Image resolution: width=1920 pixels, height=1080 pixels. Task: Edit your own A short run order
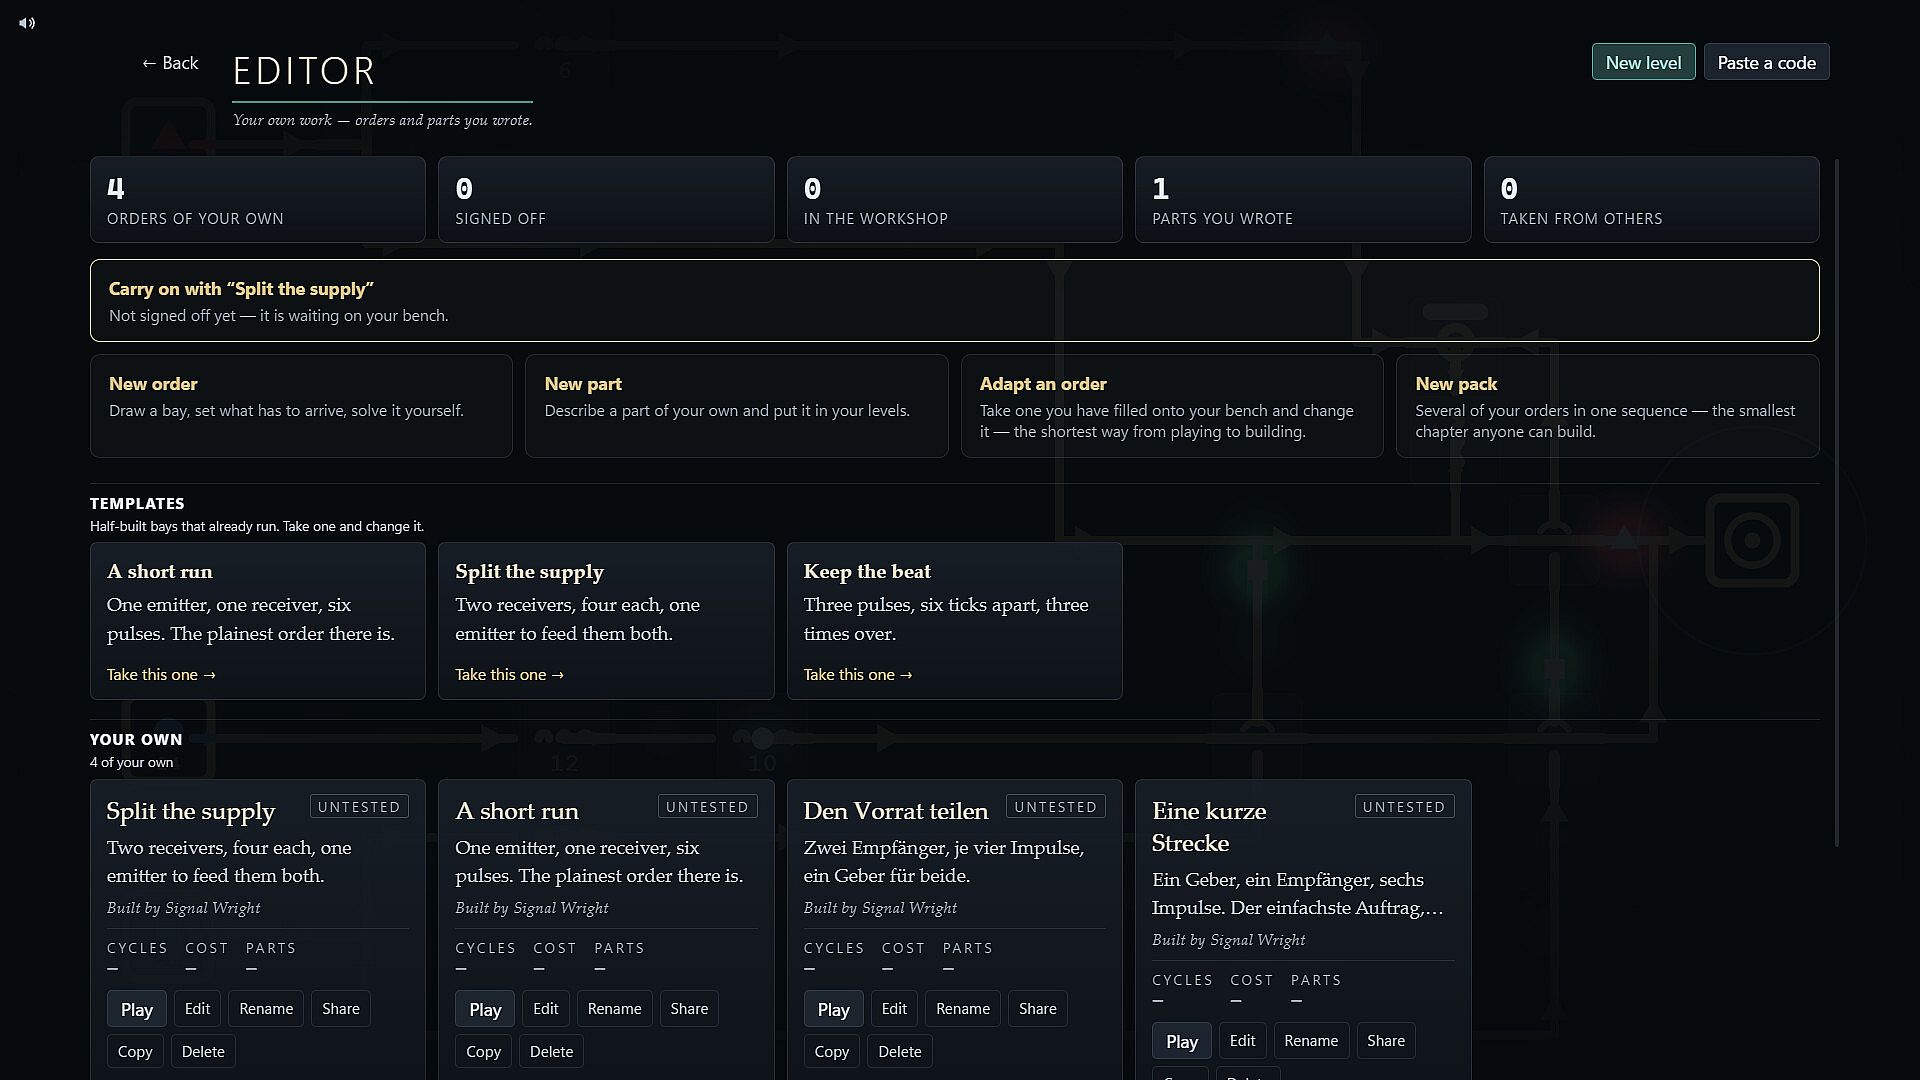[546, 1009]
